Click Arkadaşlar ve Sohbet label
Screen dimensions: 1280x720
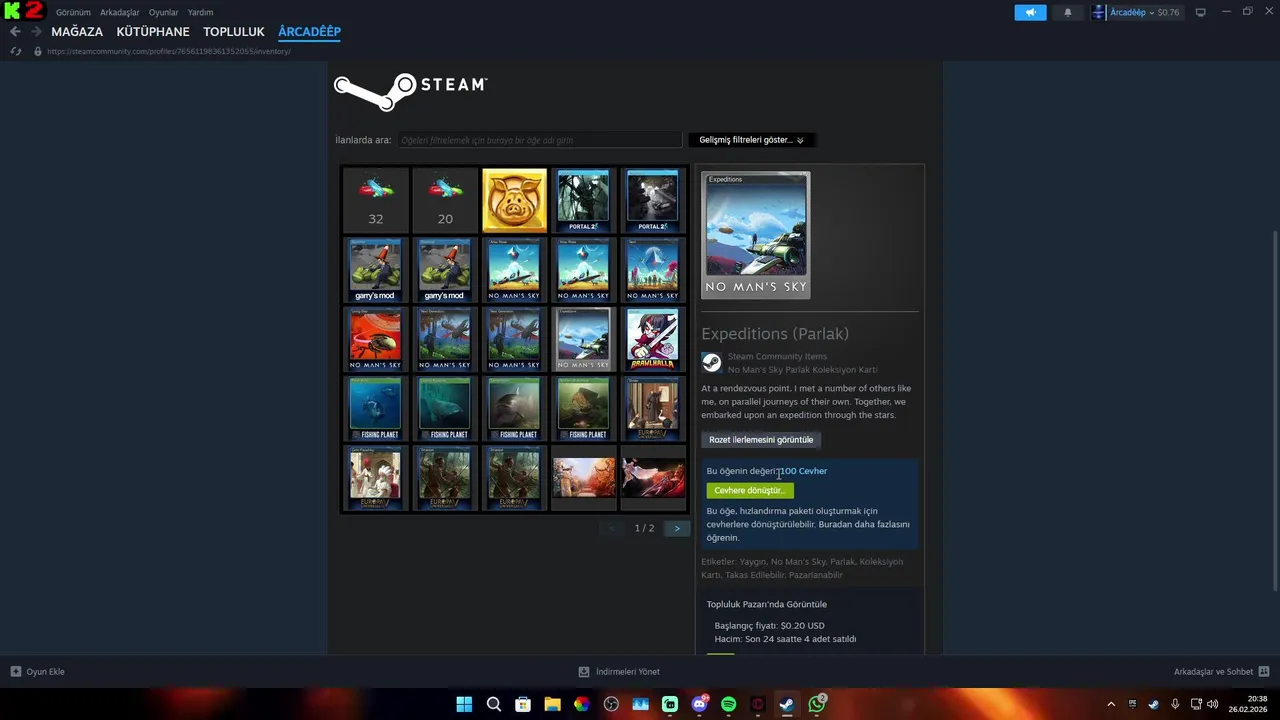click(1213, 672)
